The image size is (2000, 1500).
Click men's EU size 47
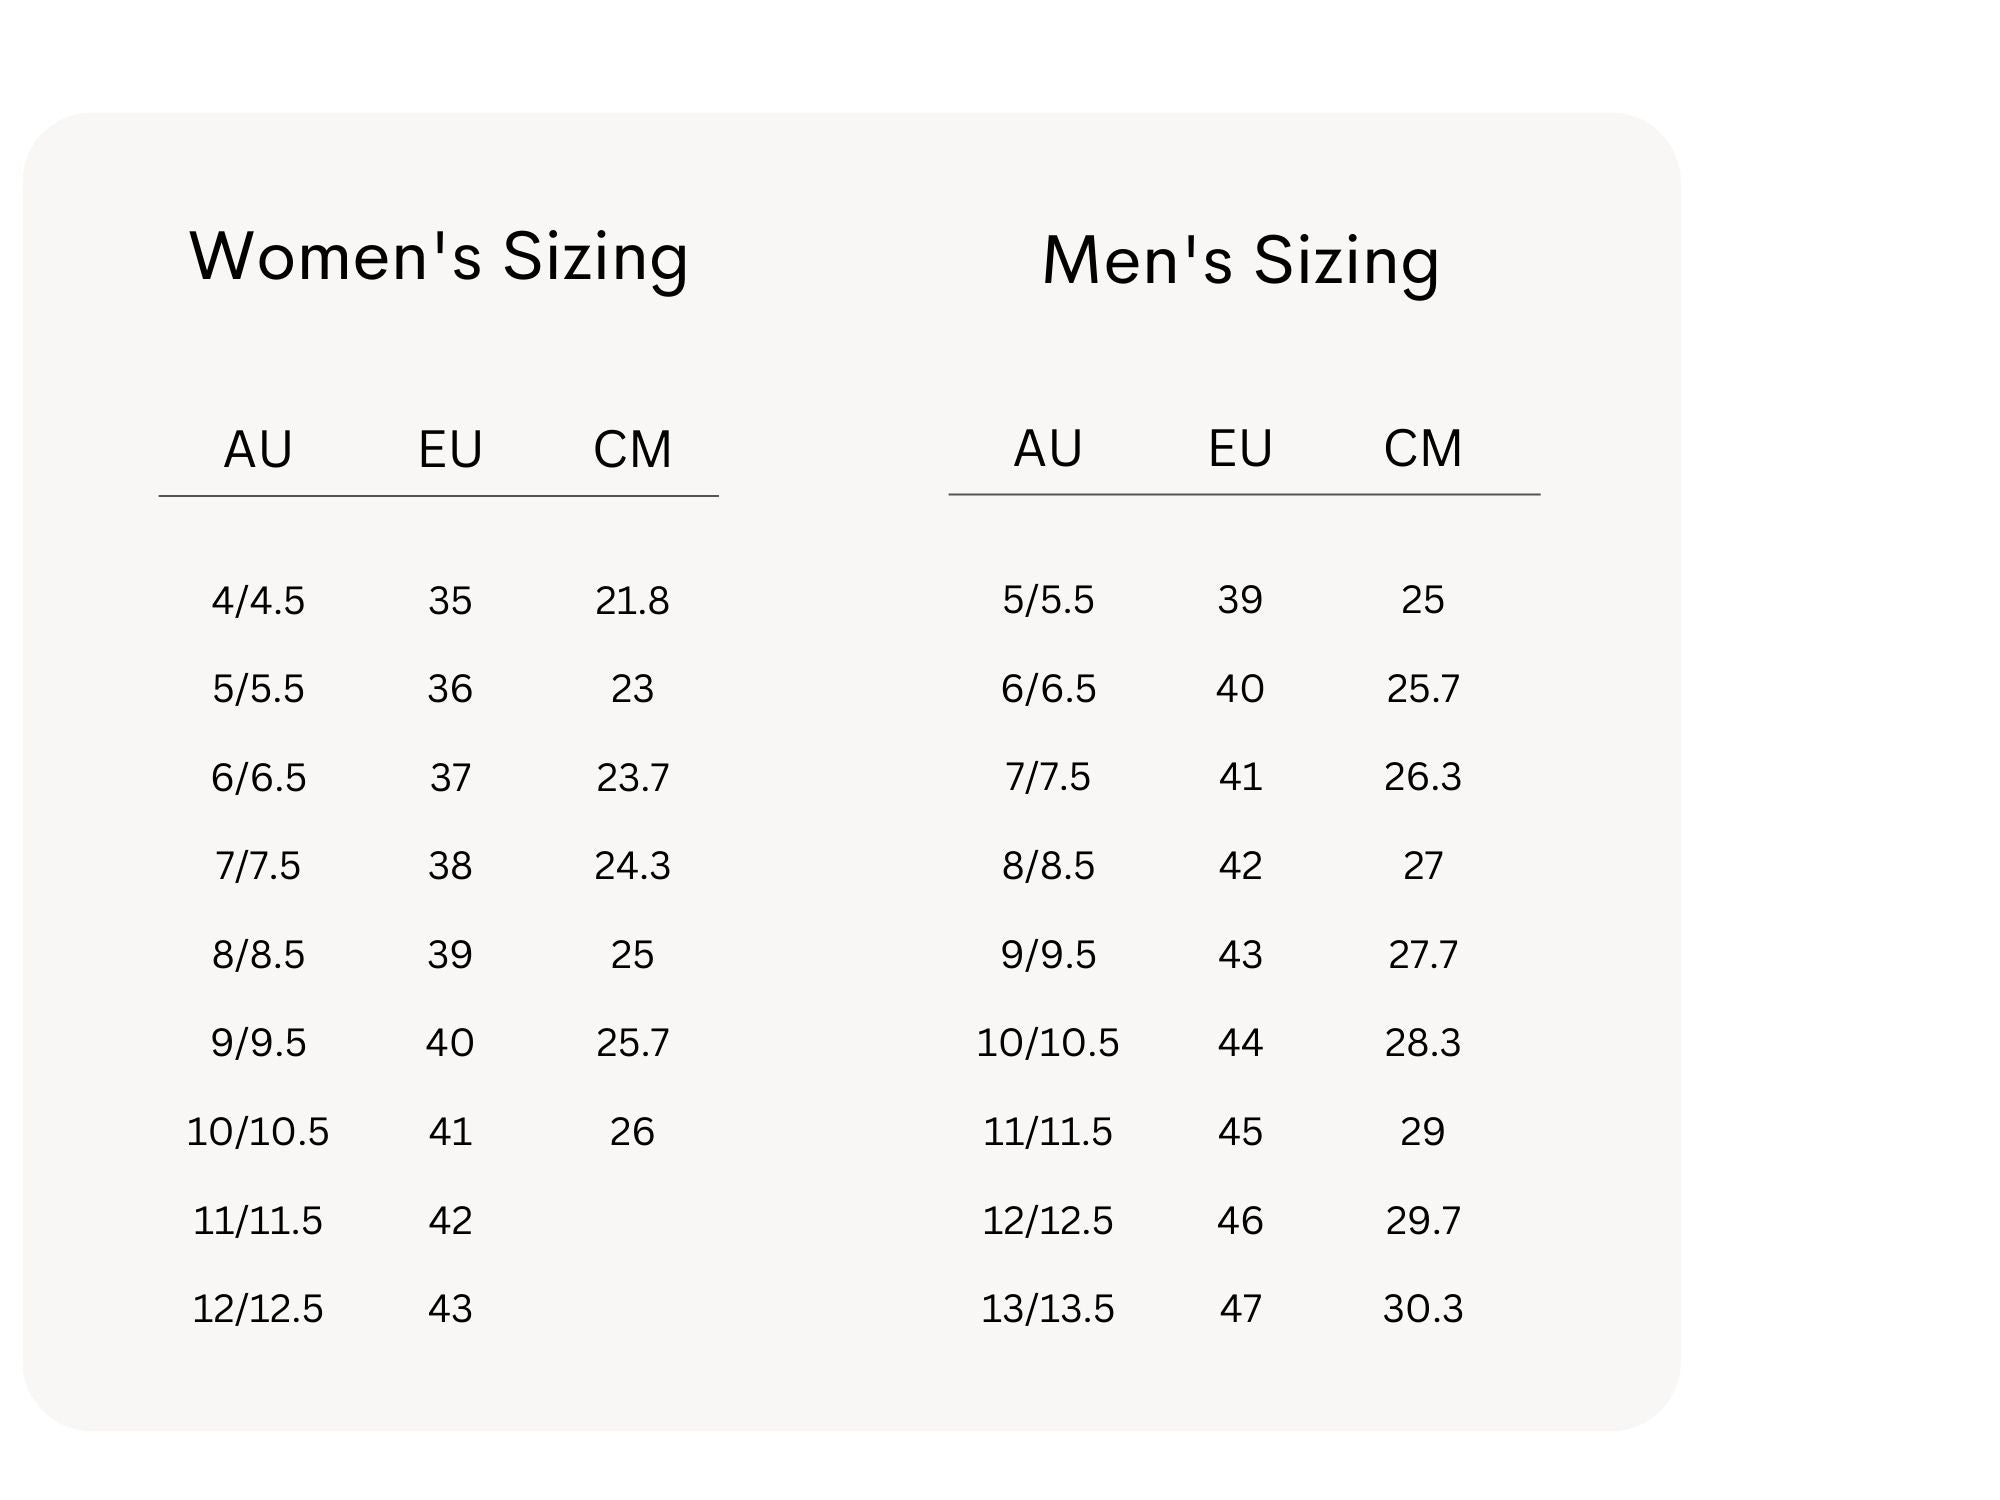[x=1240, y=1309]
